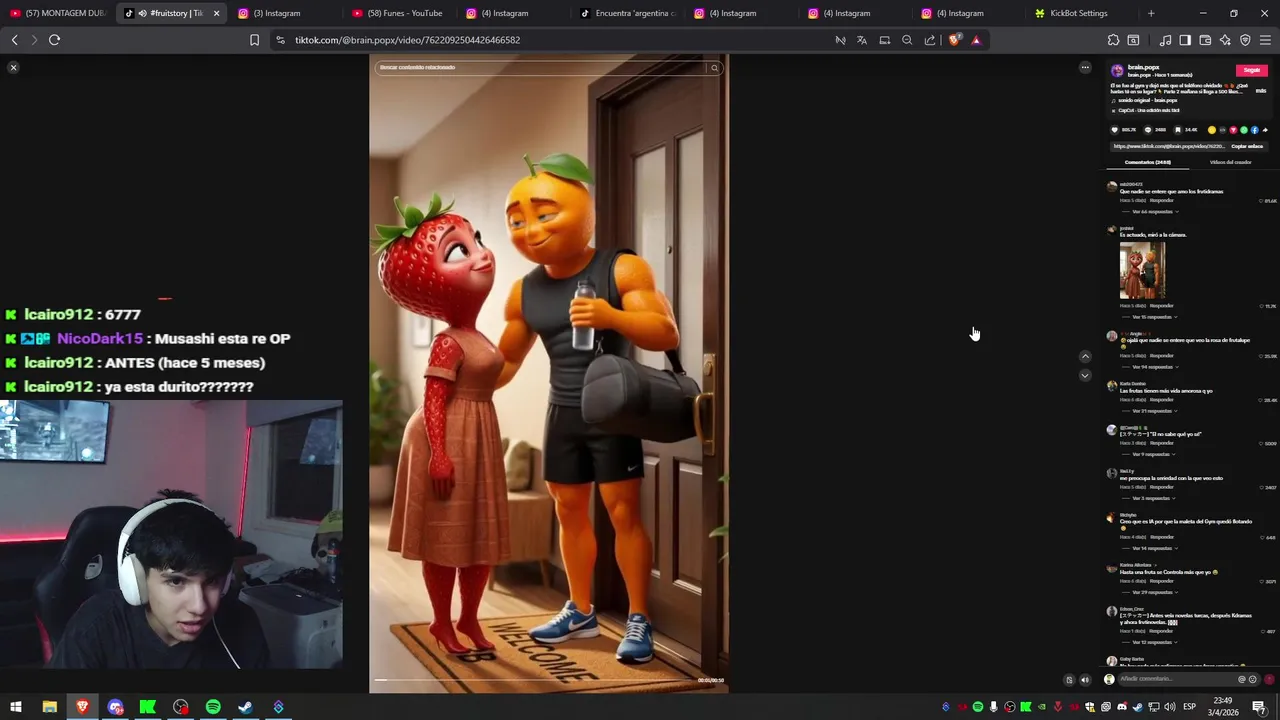The width and height of the screenshot is (1280, 720).
Task: Click the zoom magnifier icon in the address bar
Action: click(x=907, y=40)
